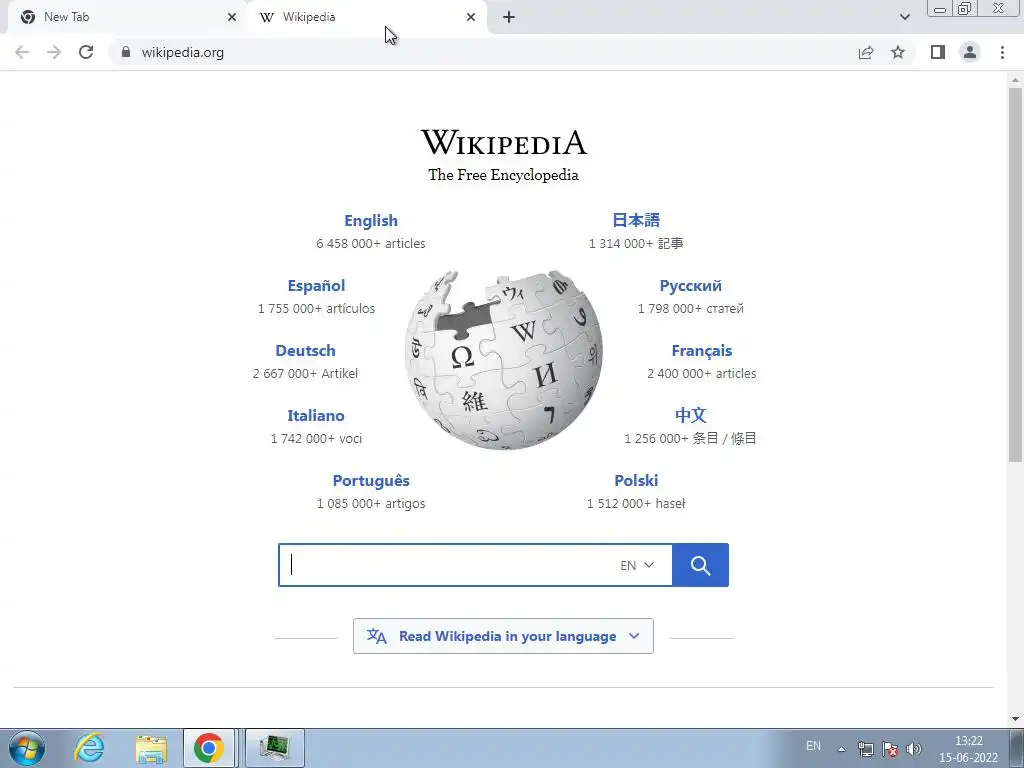Image resolution: width=1024 pixels, height=768 pixels.
Task: Click the "1 512 000+ haseł" text
Action: pos(636,504)
